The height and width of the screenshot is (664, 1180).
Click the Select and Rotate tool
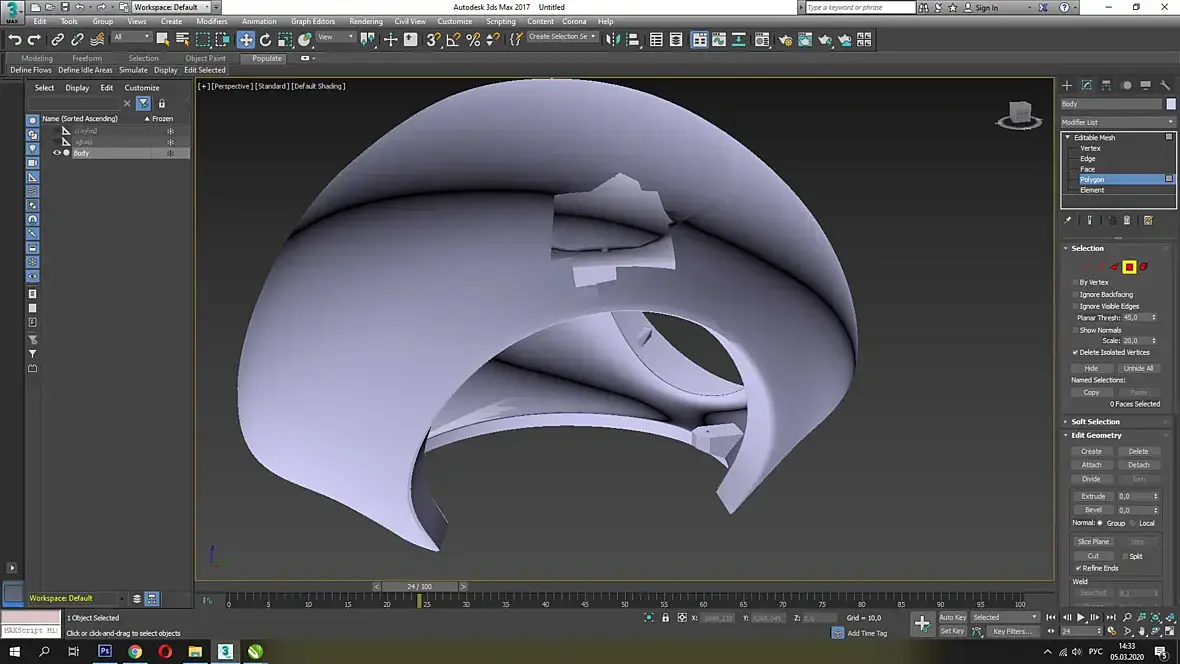(265, 40)
